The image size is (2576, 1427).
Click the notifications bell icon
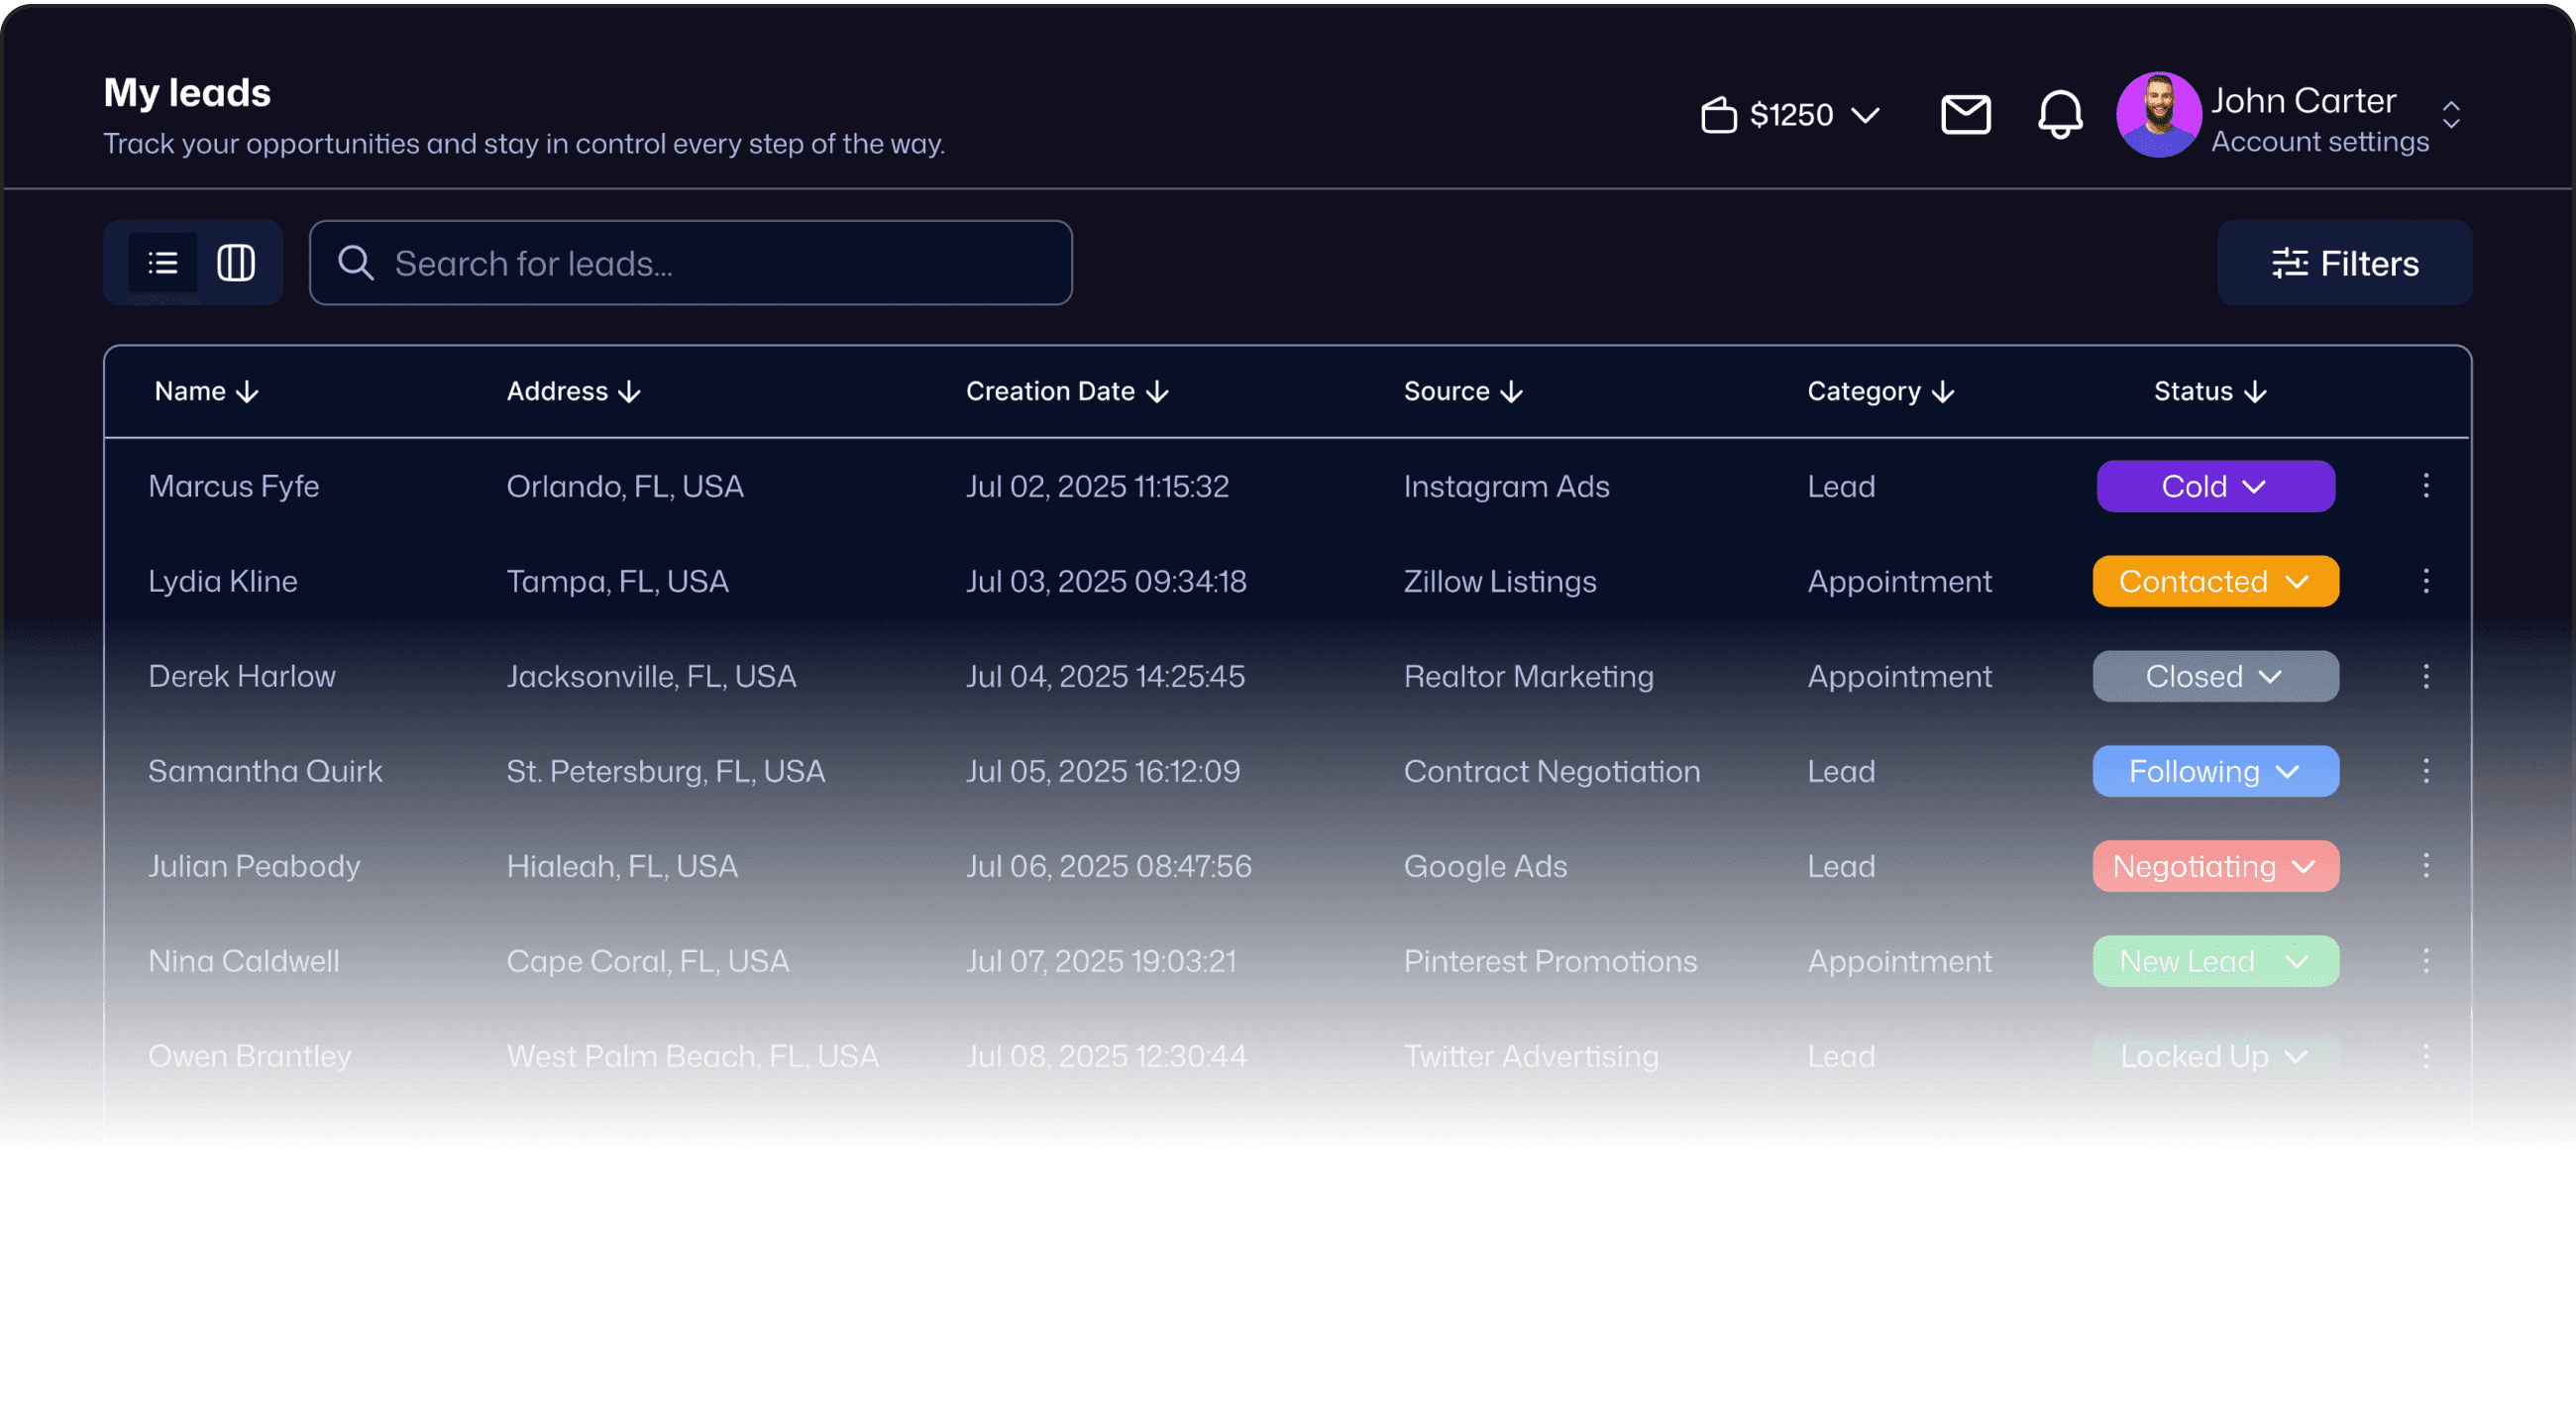point(2060,114)
